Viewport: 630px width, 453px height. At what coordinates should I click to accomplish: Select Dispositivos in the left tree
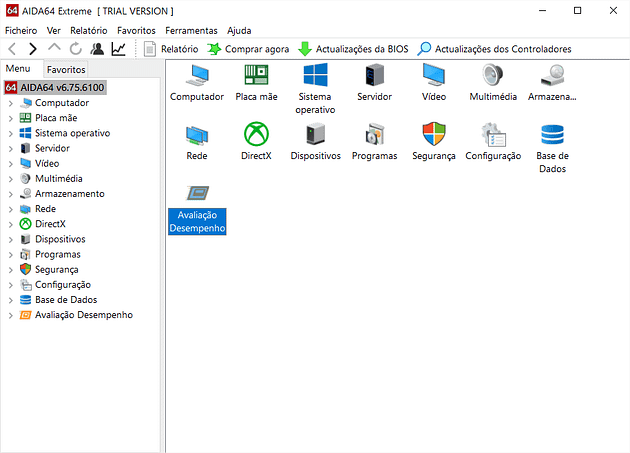pos(59,239)
